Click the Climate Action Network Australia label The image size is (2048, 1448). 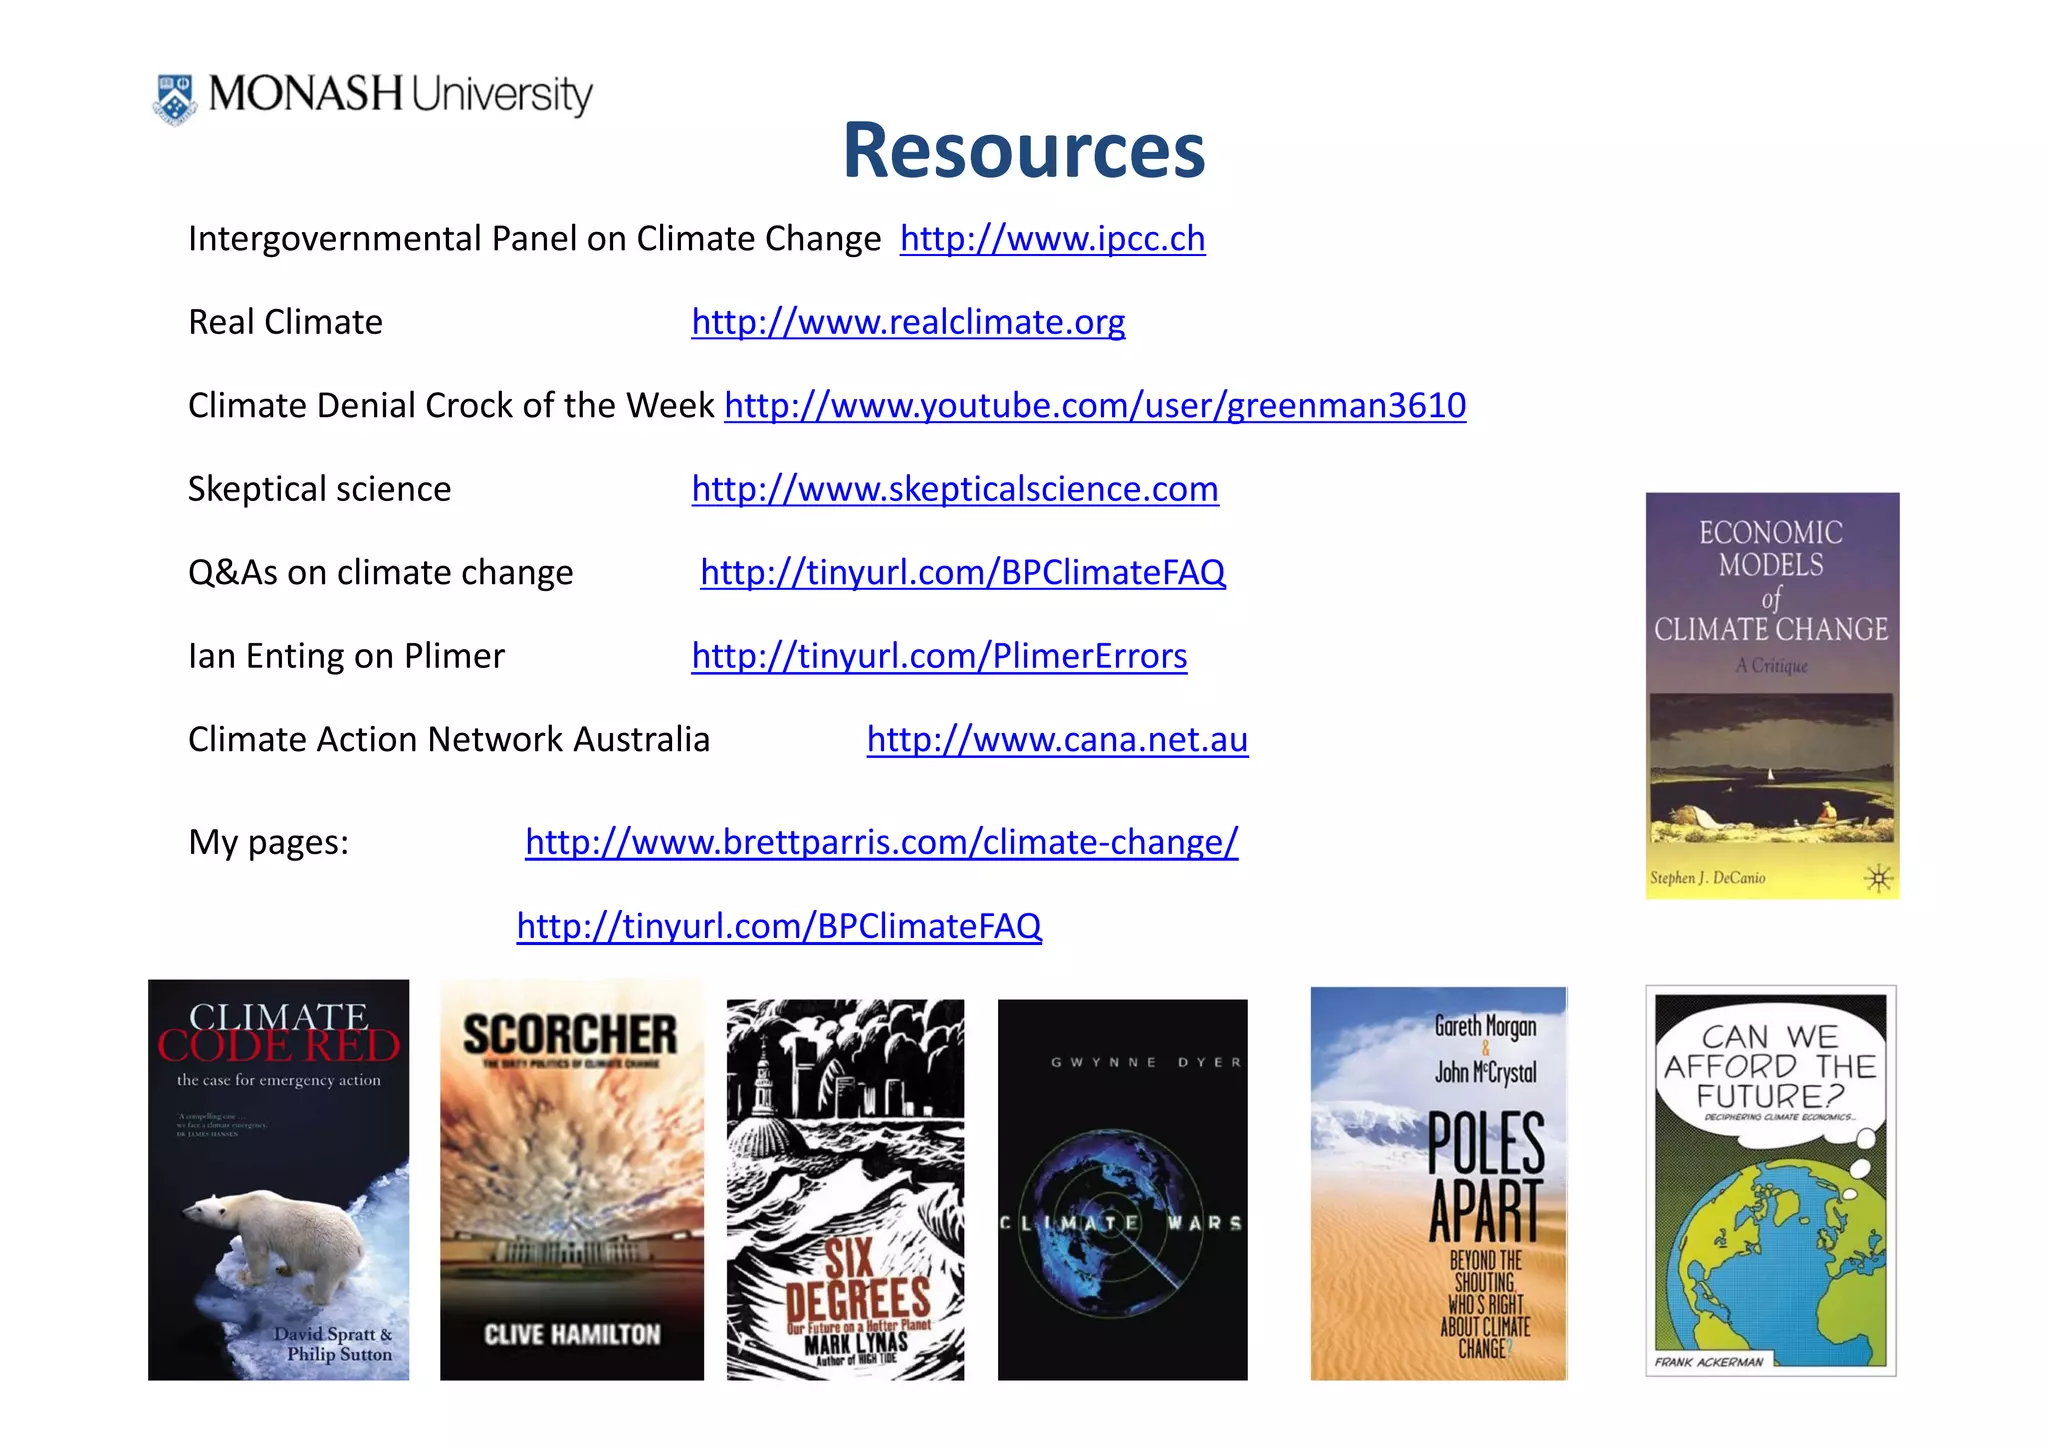(x=448, y=740)
